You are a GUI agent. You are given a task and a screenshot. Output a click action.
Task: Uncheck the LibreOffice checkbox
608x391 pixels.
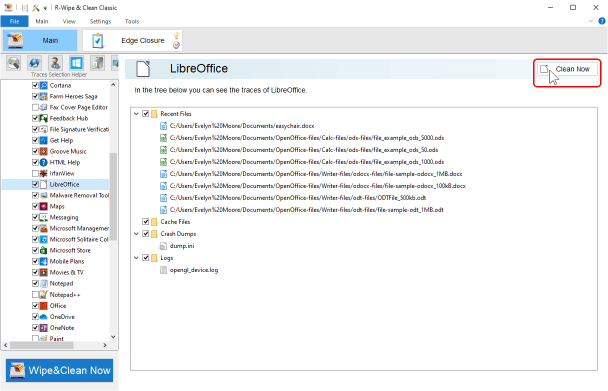pyautogui.click(x=35, y=184)
